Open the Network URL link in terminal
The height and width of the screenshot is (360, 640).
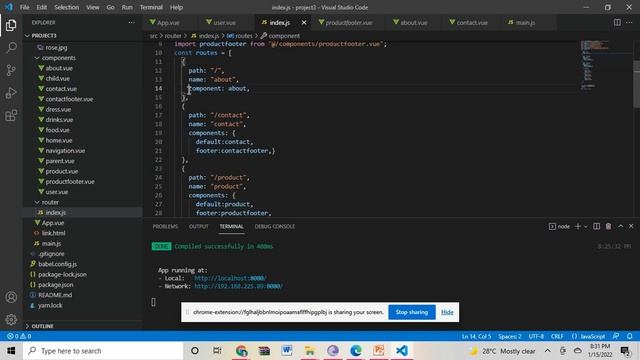[x=238, y=287]
